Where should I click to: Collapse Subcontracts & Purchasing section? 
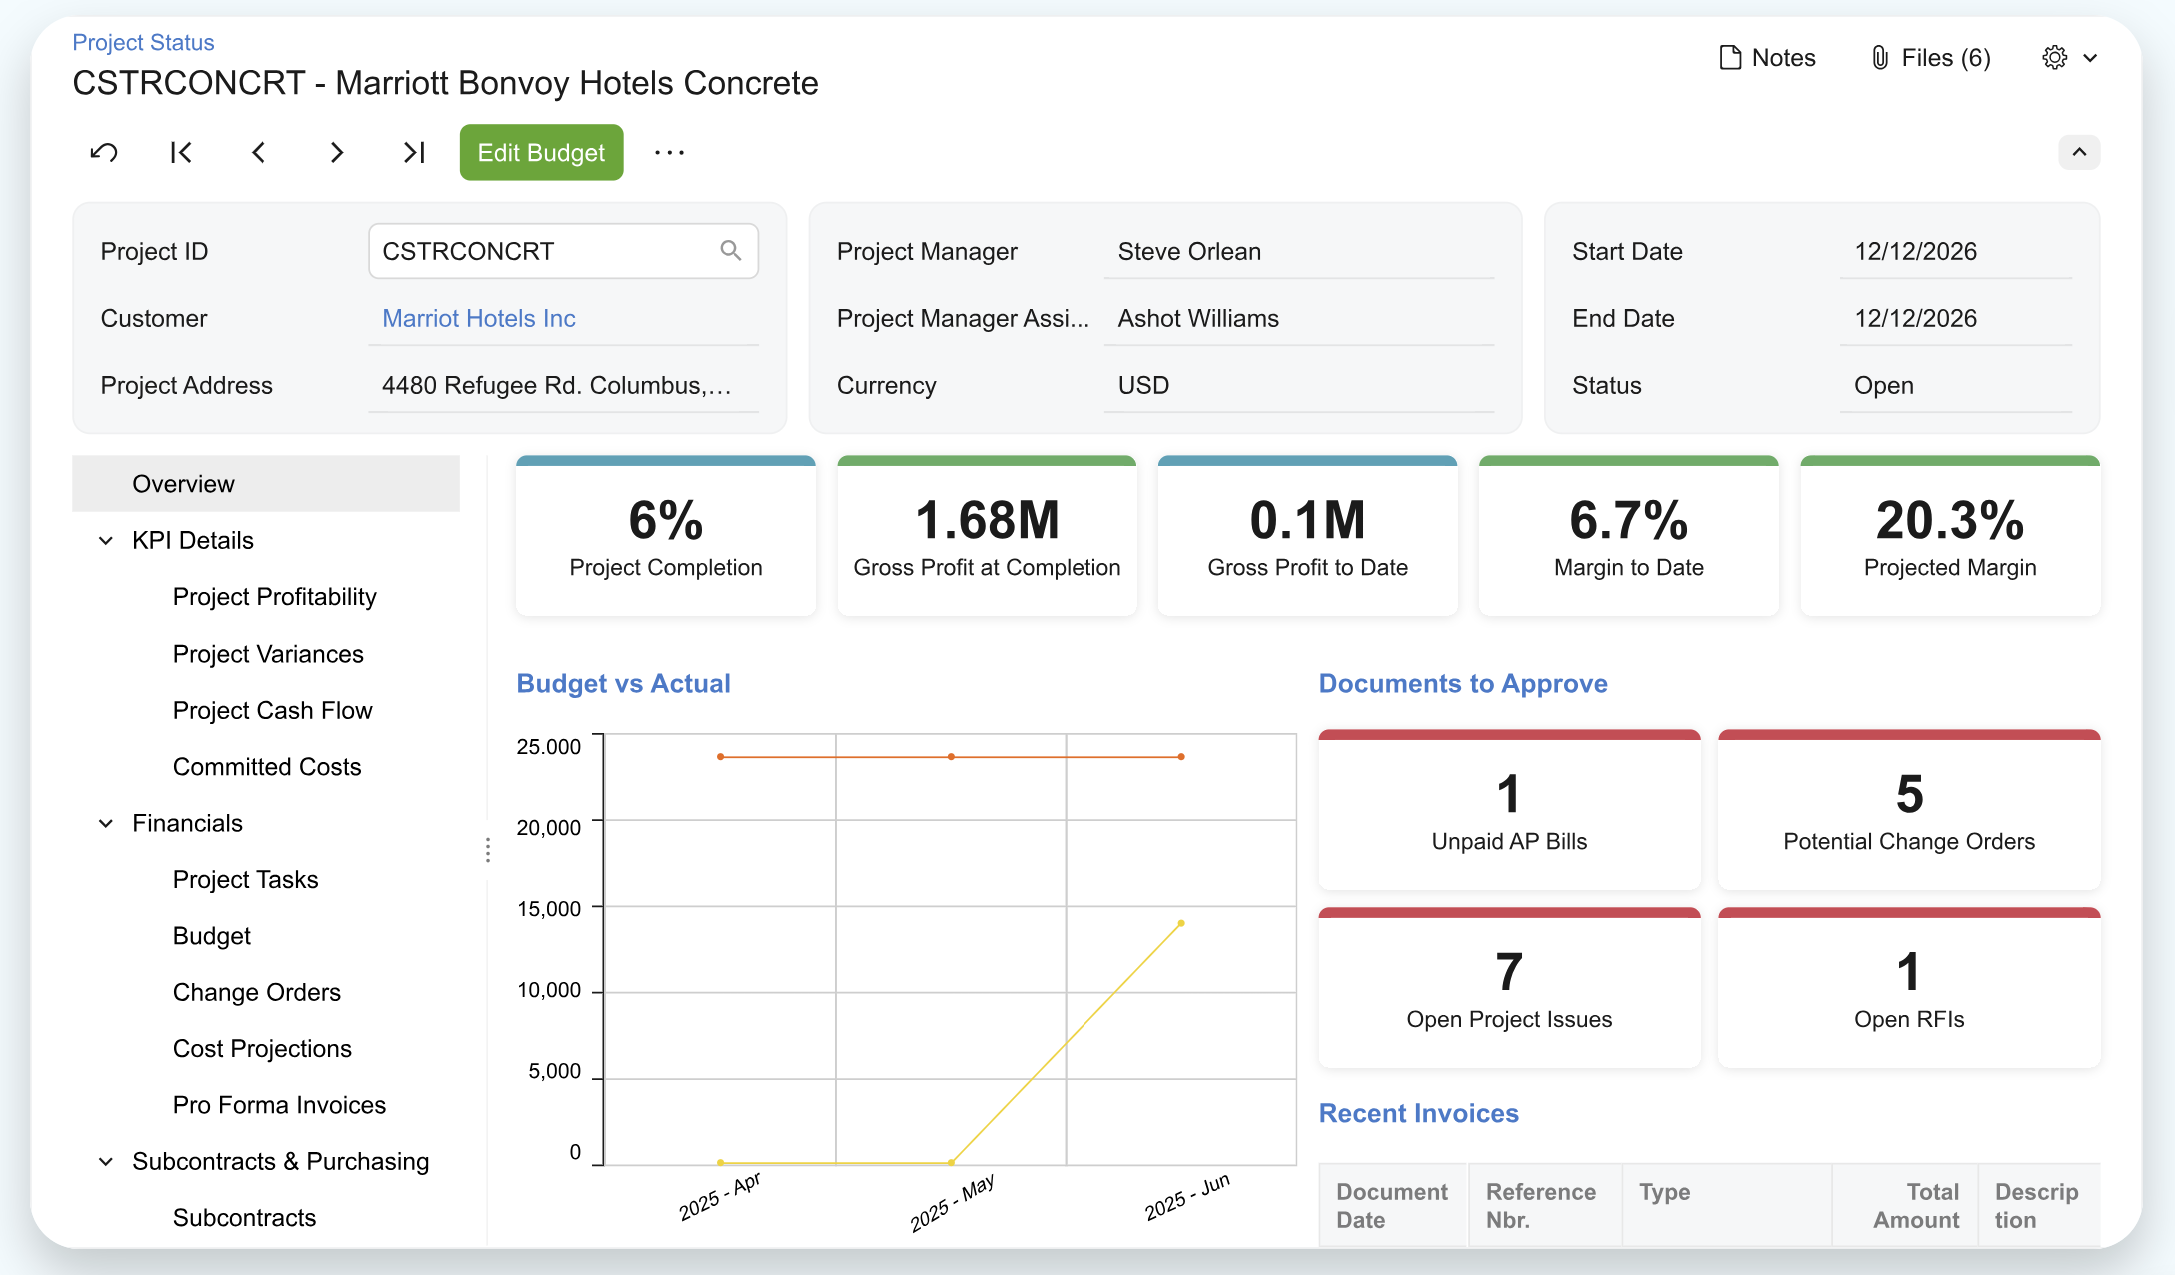[106, 1161]
